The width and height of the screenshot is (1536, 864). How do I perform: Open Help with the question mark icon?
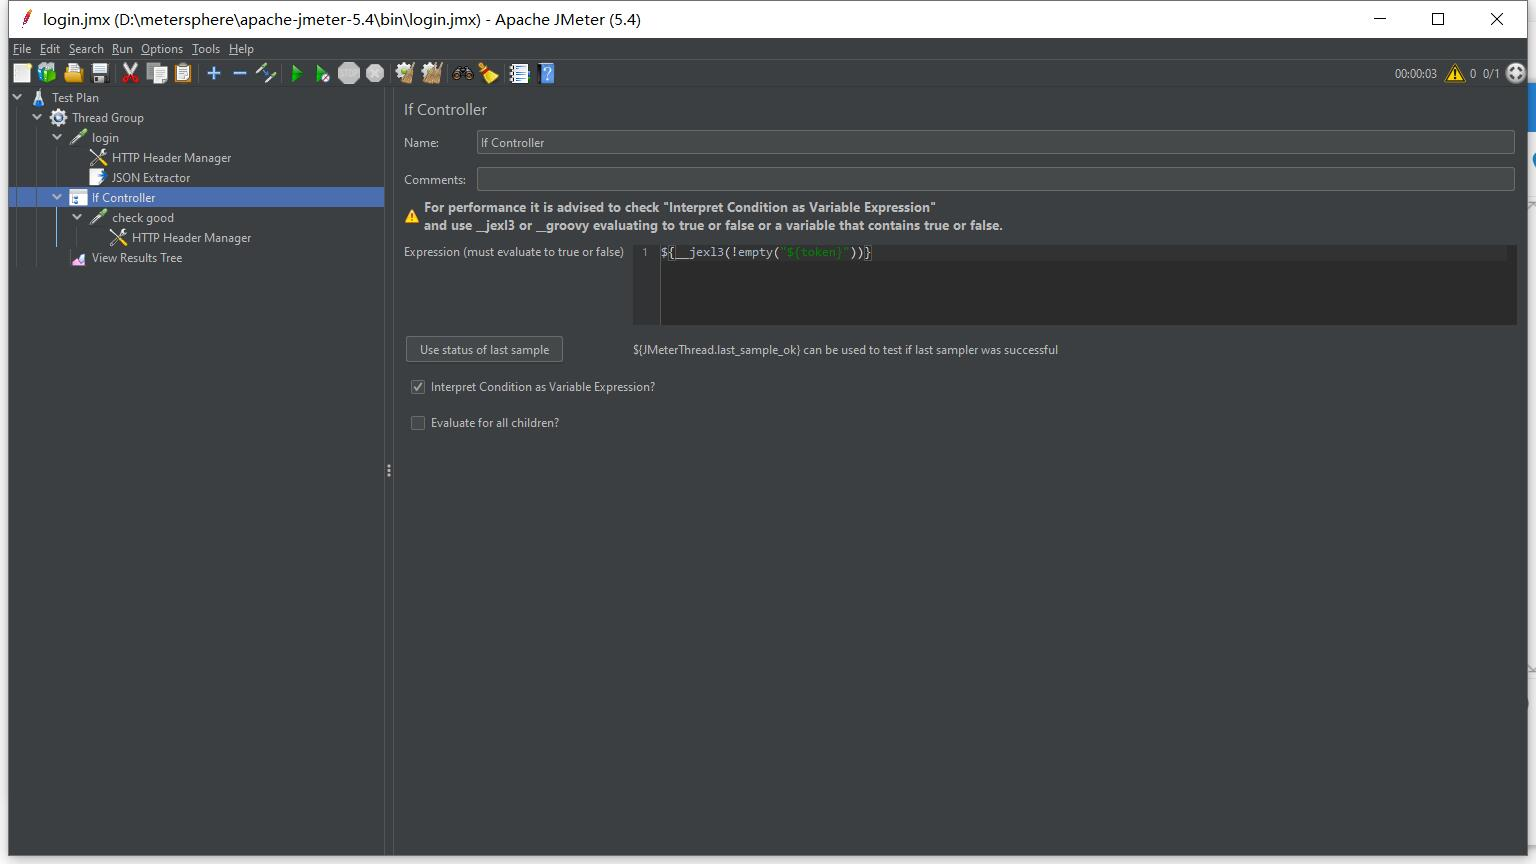click(x=546, y=73)
